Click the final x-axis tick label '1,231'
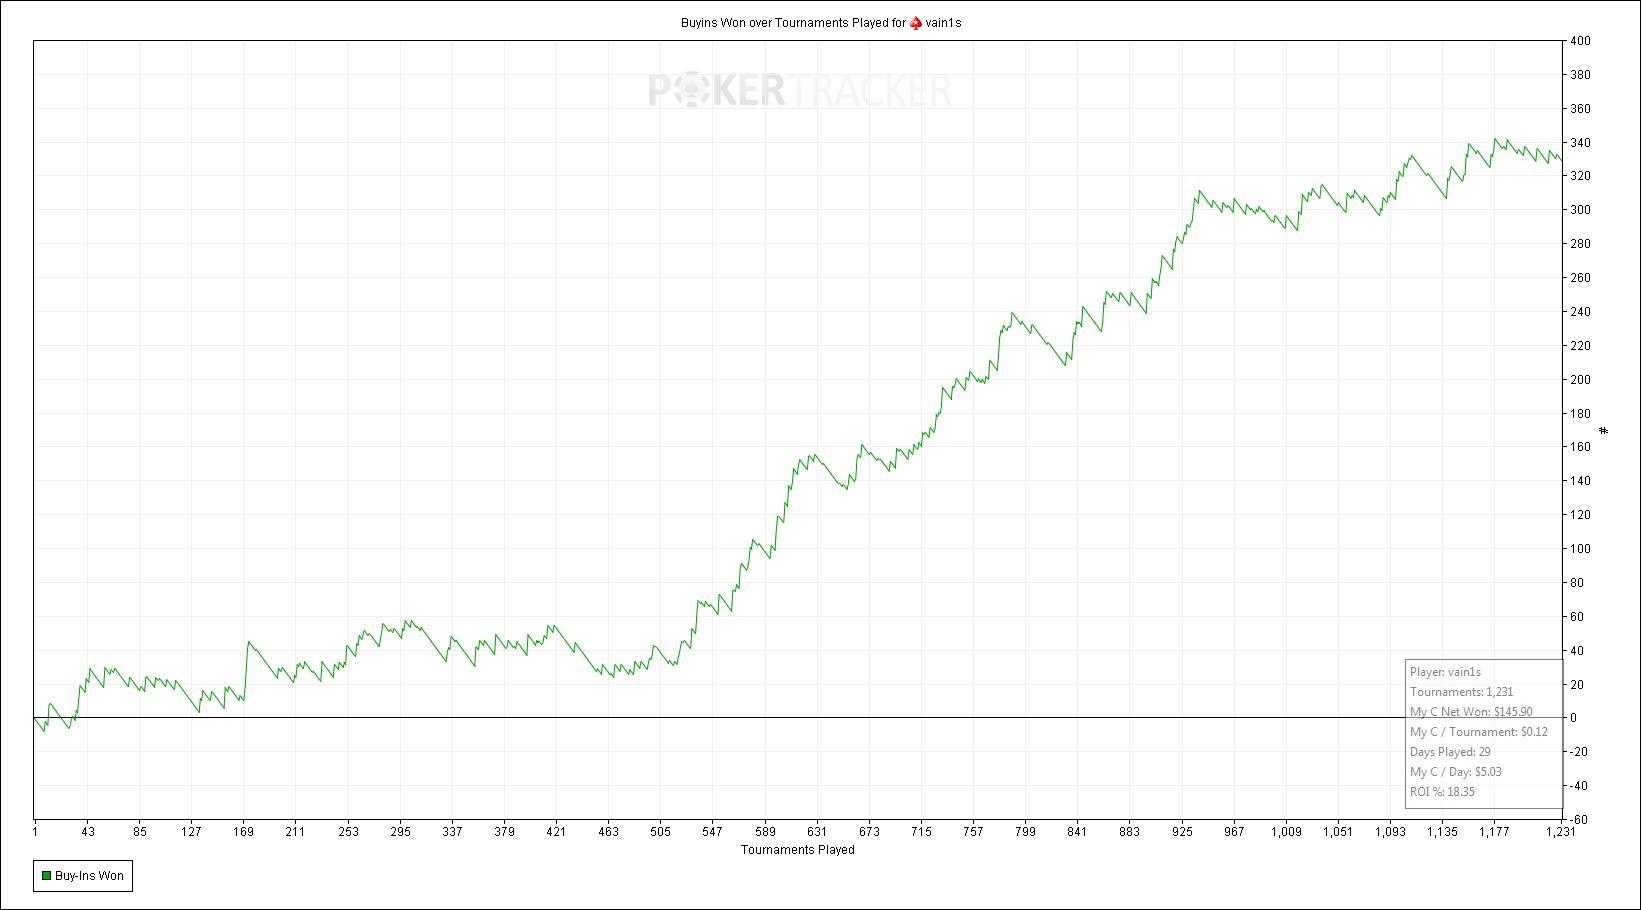This screenshot has width=1641, height=910. pos(1561,832)
